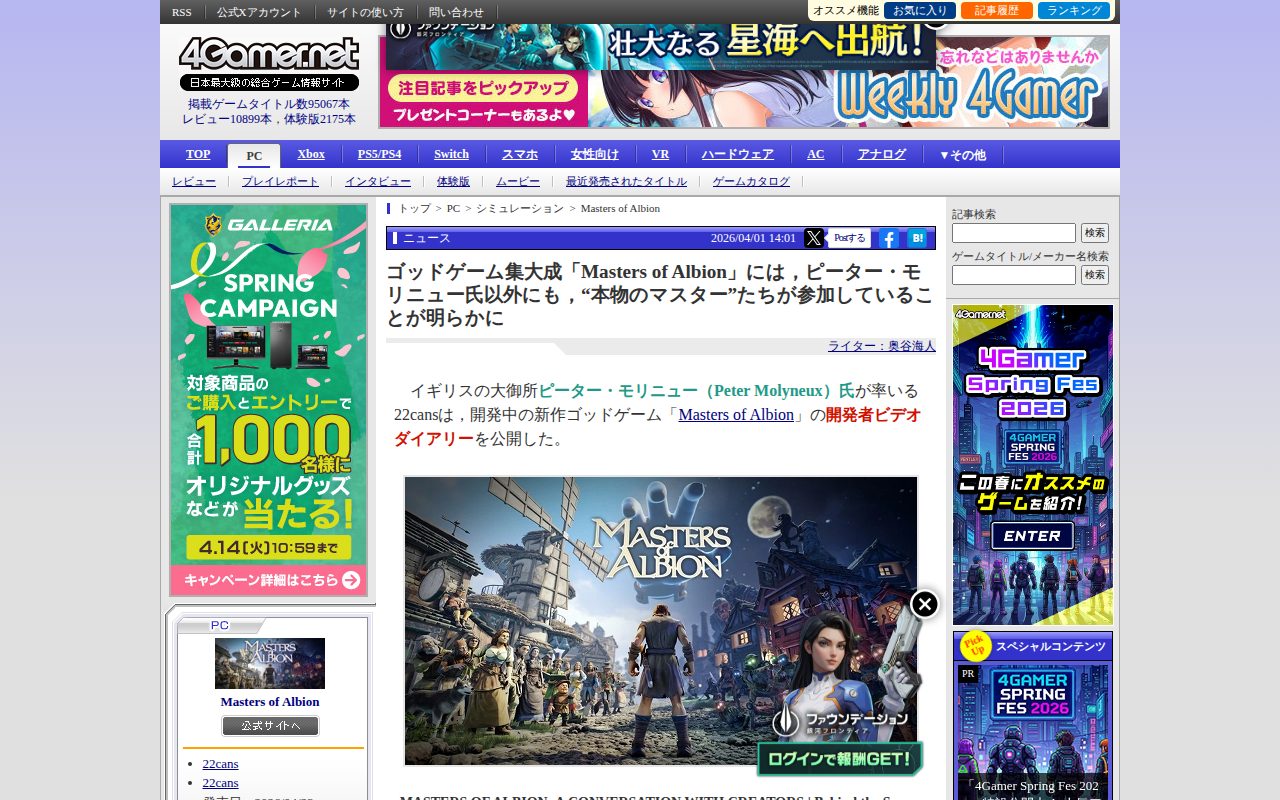The height and width of the screenshot is (800, 1280).
Task: Open レビュー submenu link
Action: tap(194, 181)
